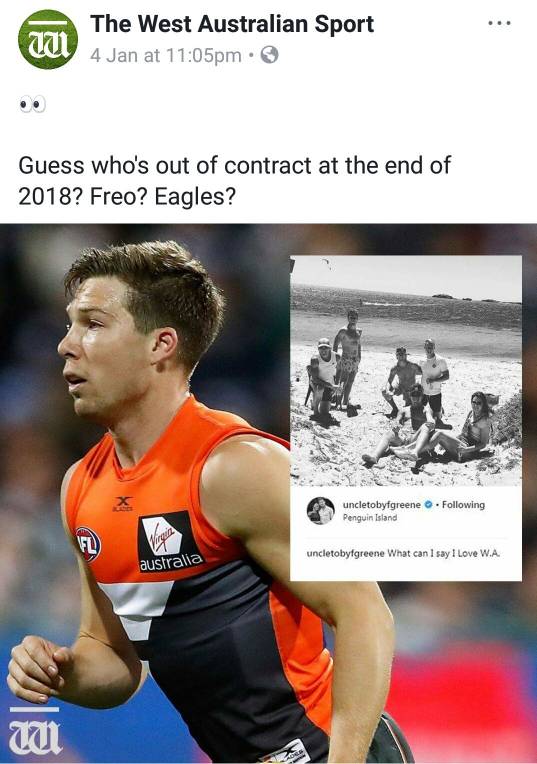Image resolution: width=537 pixels, height=764 pixels.
Task: Click the Virgin Australia logo on the guernsey
Action: [x=170, y=542]
